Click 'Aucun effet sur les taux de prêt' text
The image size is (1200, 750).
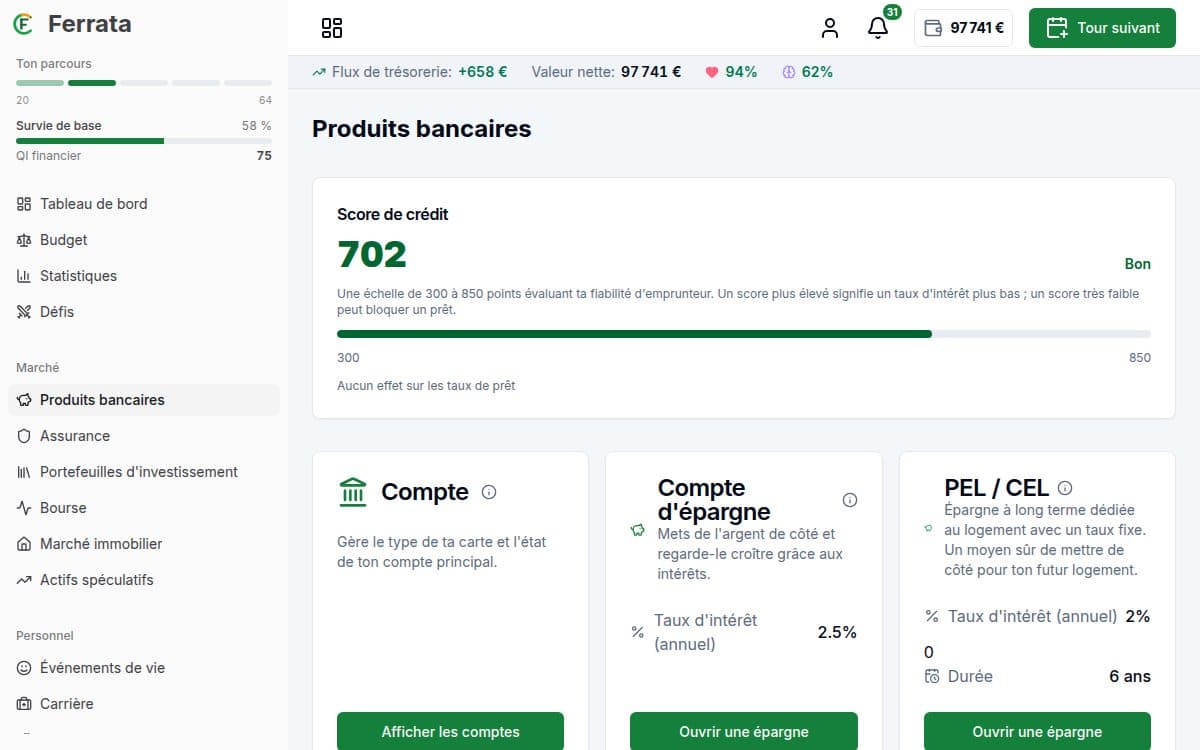(426, 386)
